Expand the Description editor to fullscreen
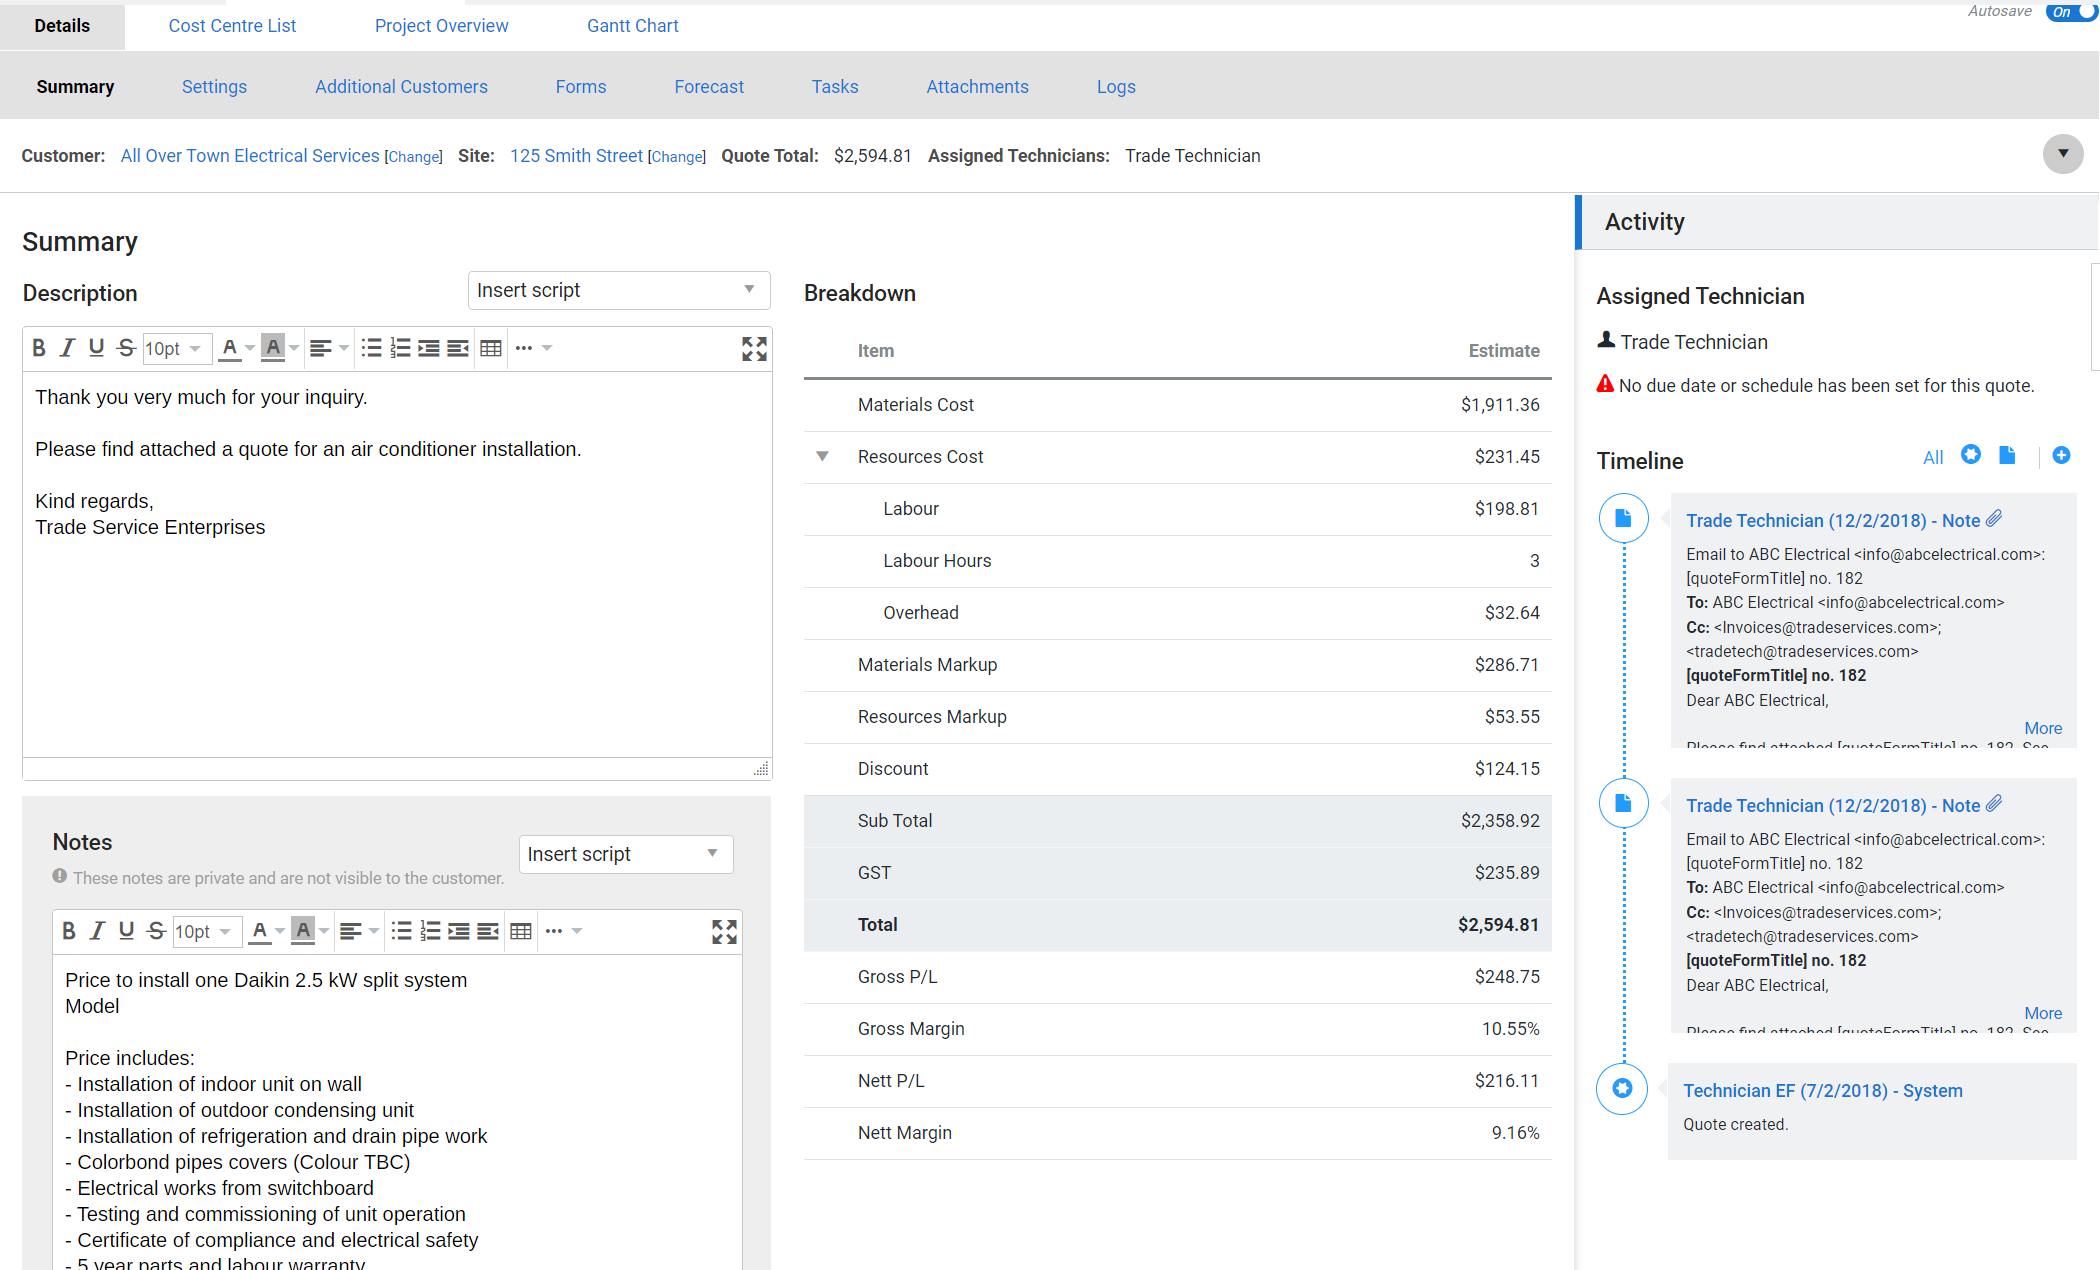This screenshot has width=2100, height=1270. point(754,348)
